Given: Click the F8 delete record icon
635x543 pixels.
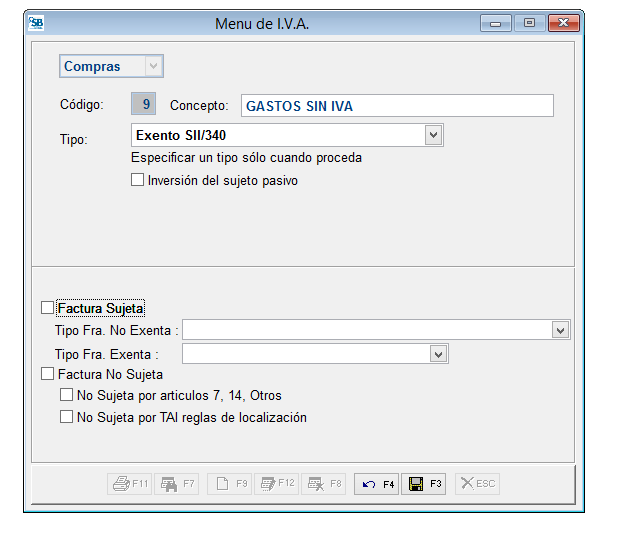Looking at the screenshot, I should [x=324, y=484].
